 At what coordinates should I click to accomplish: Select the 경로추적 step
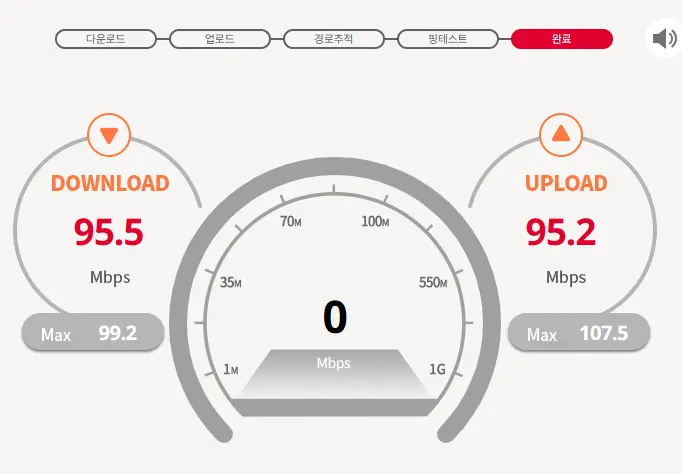coord(334,39)
